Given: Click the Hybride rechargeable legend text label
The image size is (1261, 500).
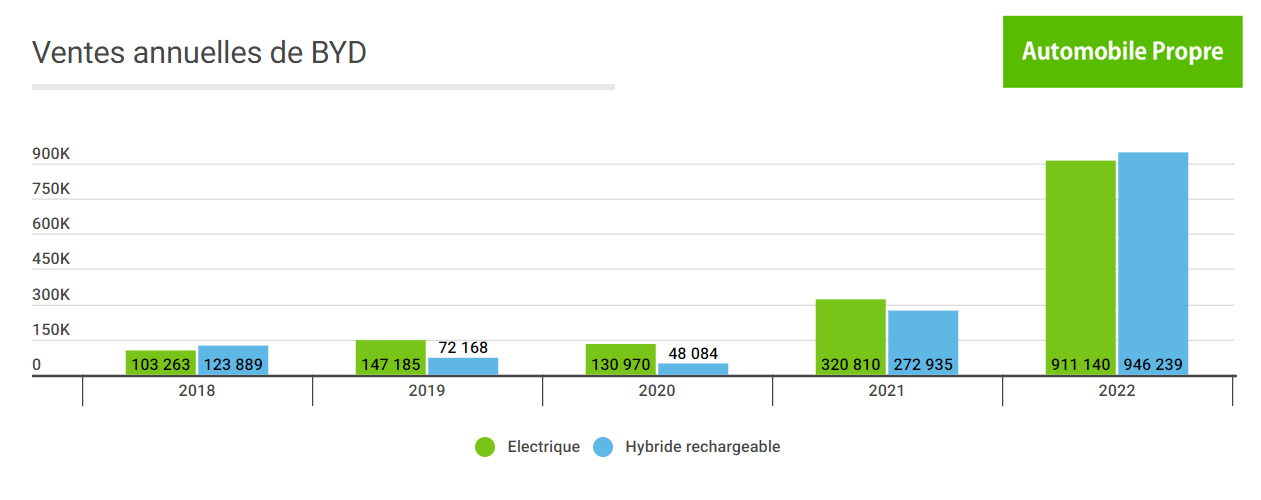Looking at the screenshot, I should 702,447.
